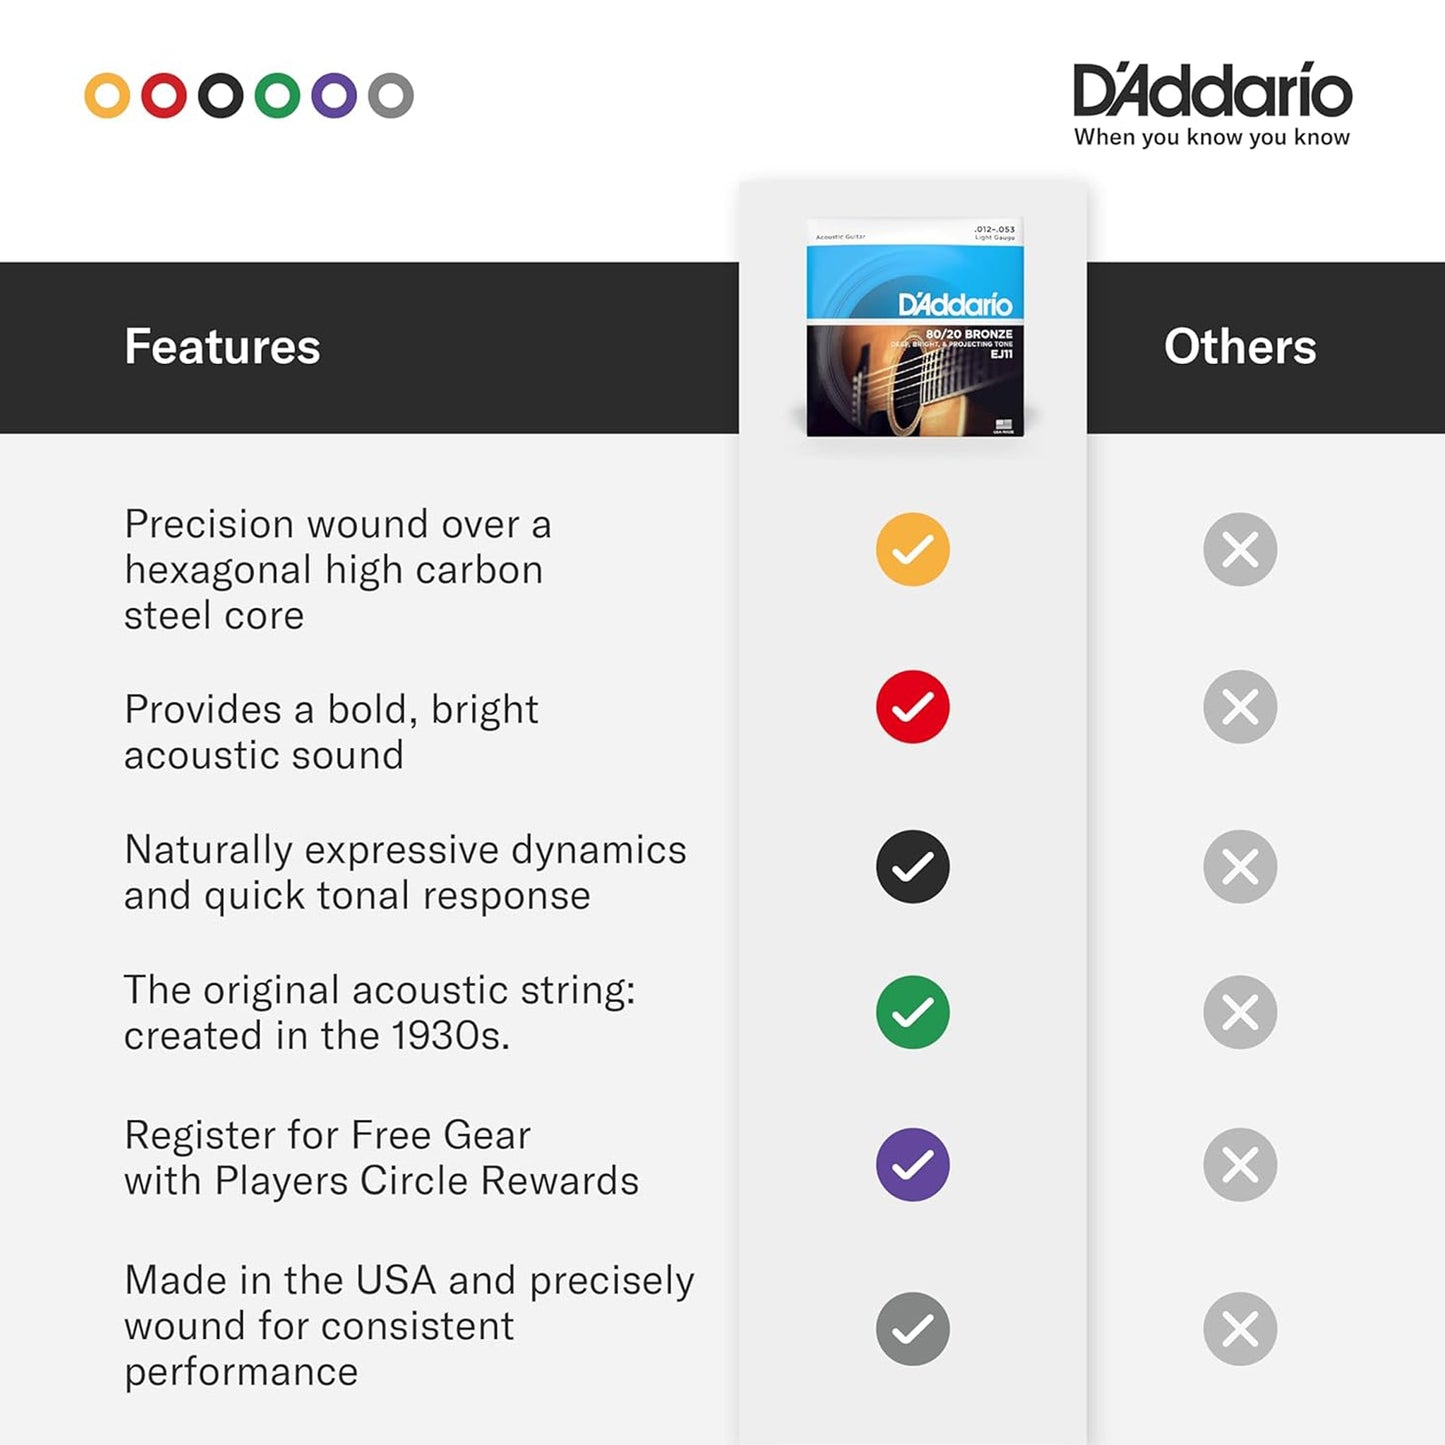The height and width of the screenshot is (1445, 1445).
Task: Select the orange ring in the top color row
Action: click(x=107, y=96)
